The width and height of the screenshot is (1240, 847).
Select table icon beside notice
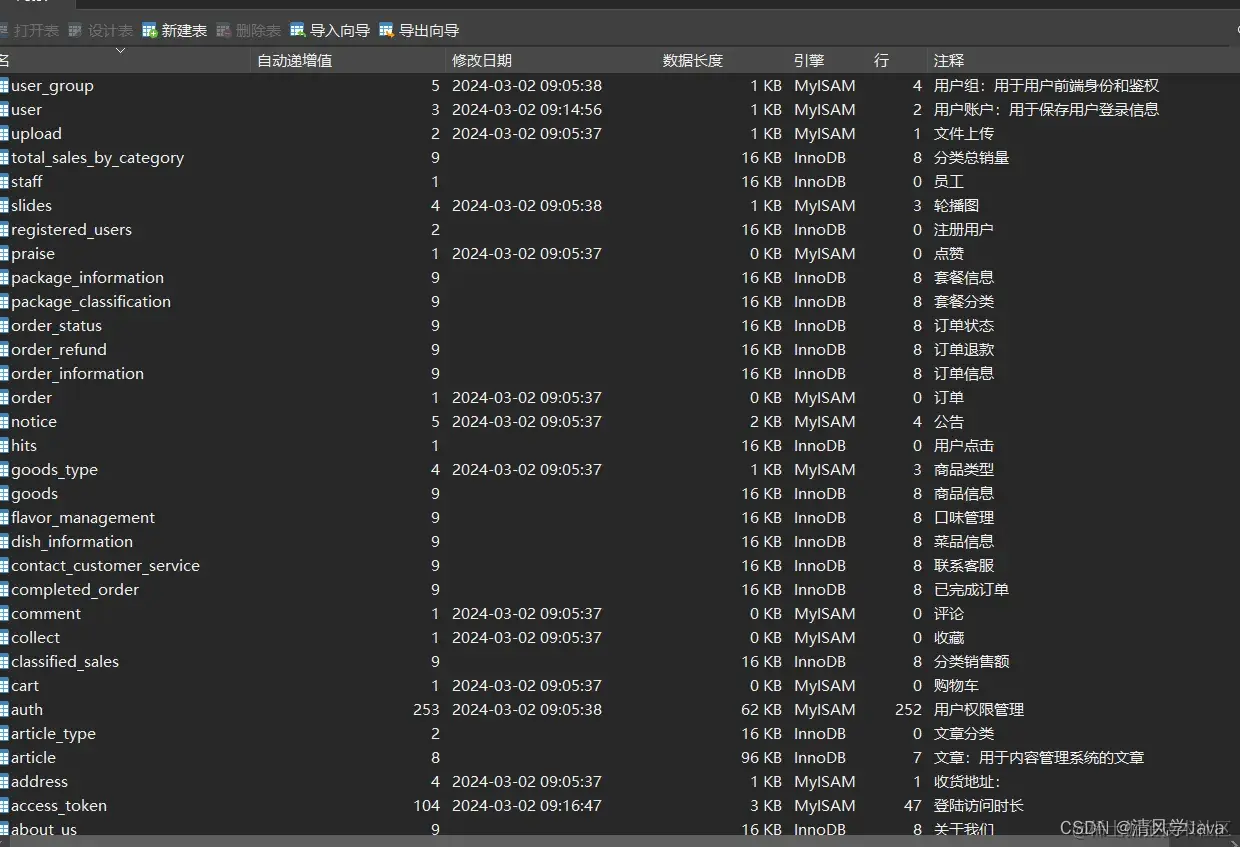click(x=4, y=422)
